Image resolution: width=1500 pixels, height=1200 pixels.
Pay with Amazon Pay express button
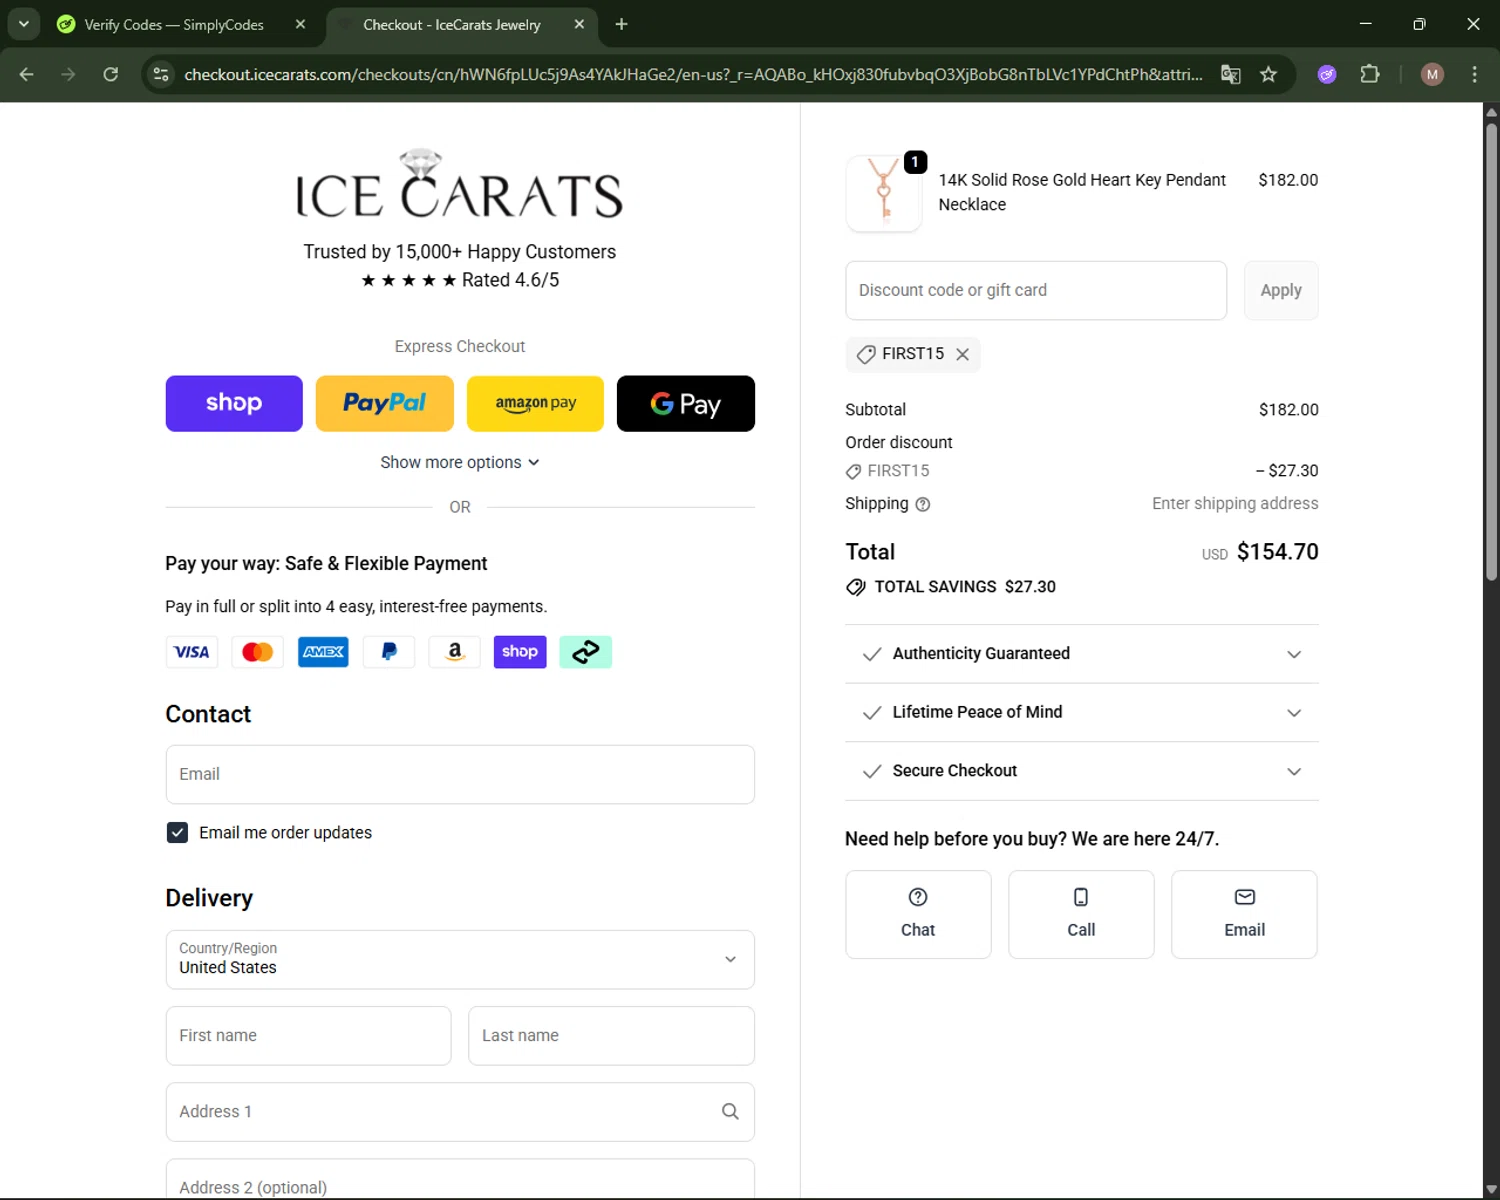(535, 404)
